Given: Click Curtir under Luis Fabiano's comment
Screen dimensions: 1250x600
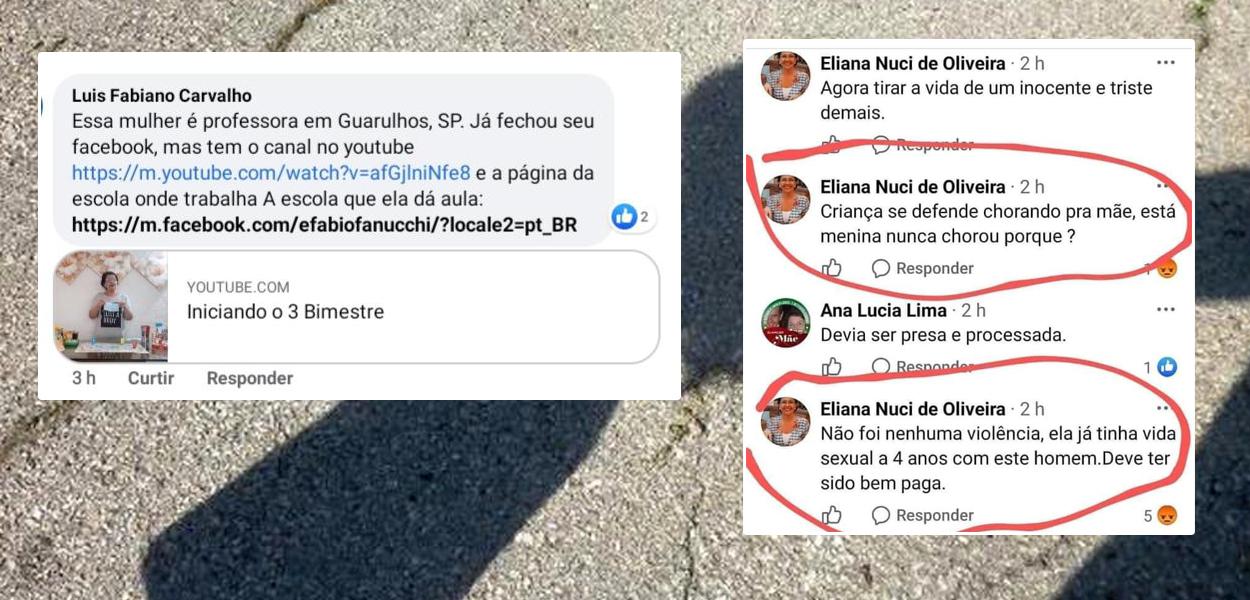Looking at the screenshot, I should click(151, 378).
